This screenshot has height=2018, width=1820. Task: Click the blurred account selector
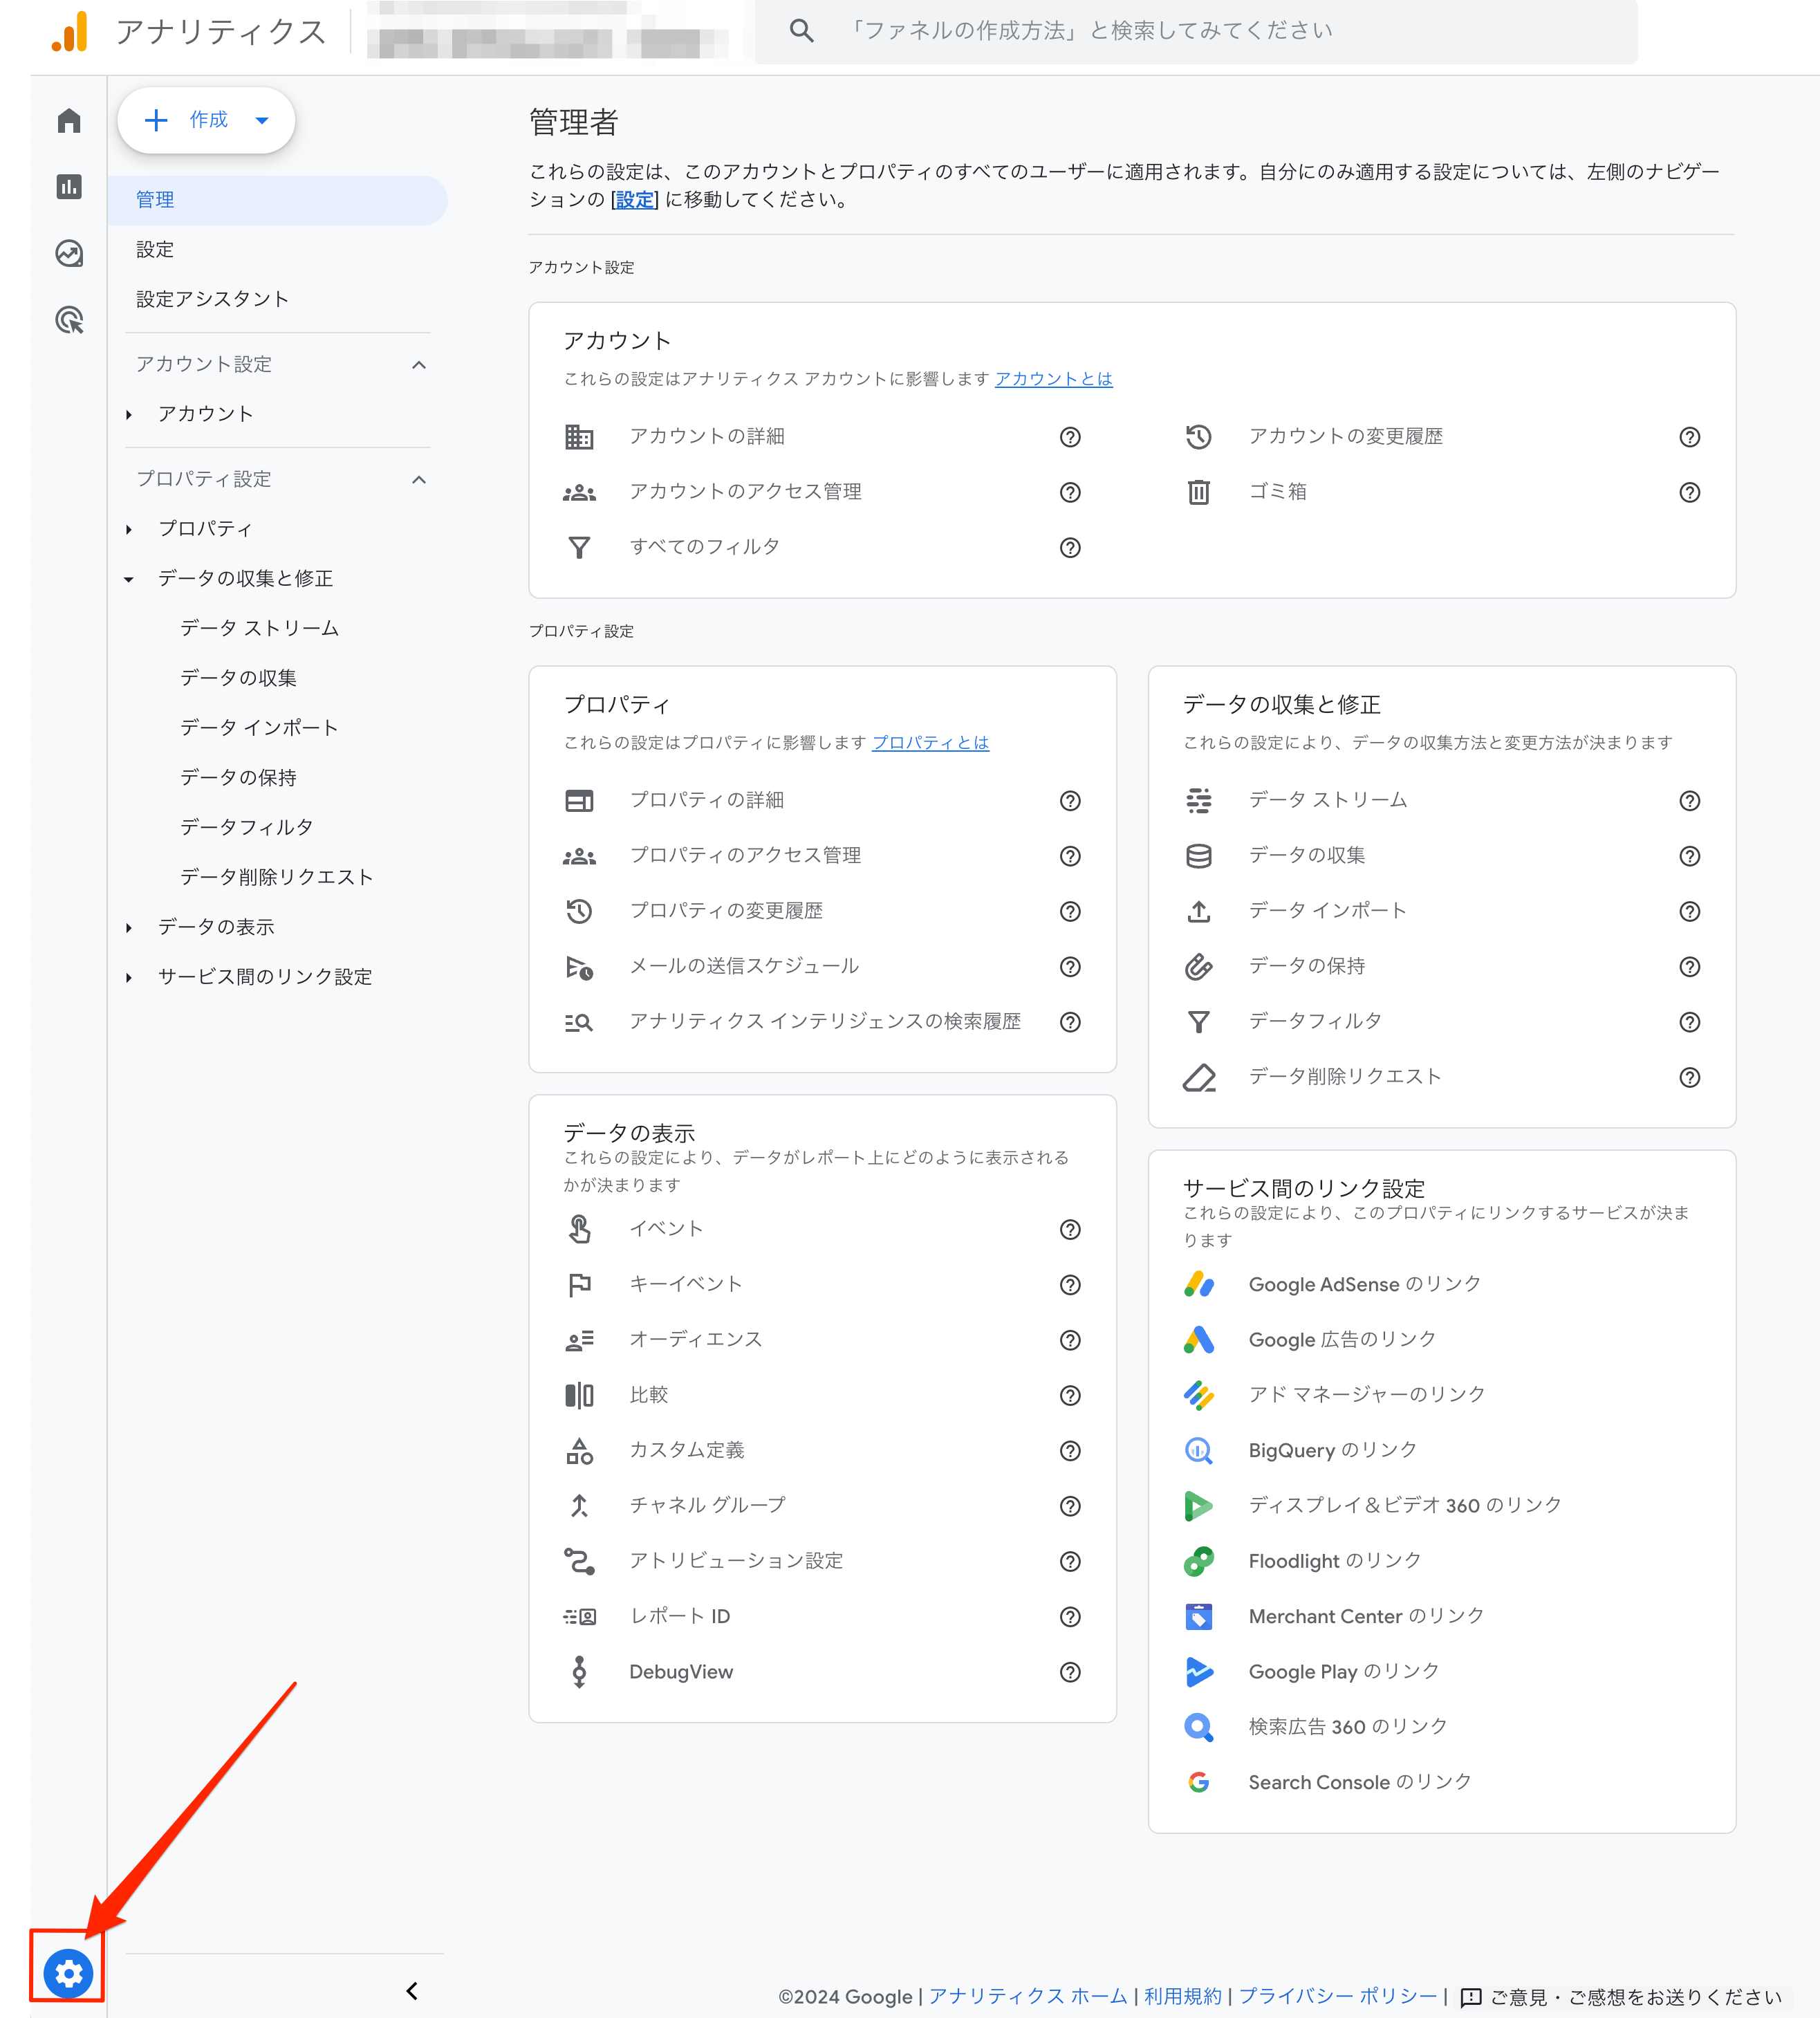pyautogui.click(x=548, y=31)
